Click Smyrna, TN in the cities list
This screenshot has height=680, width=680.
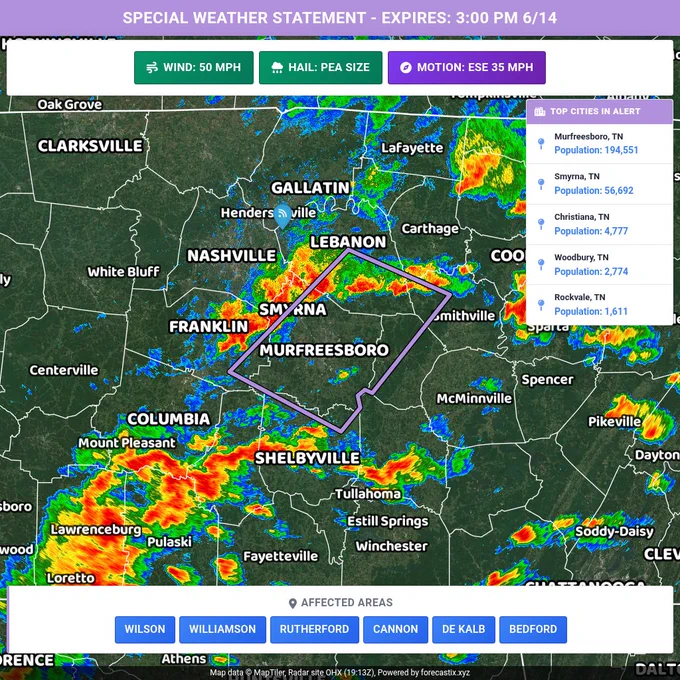click(x=577, y=177)
